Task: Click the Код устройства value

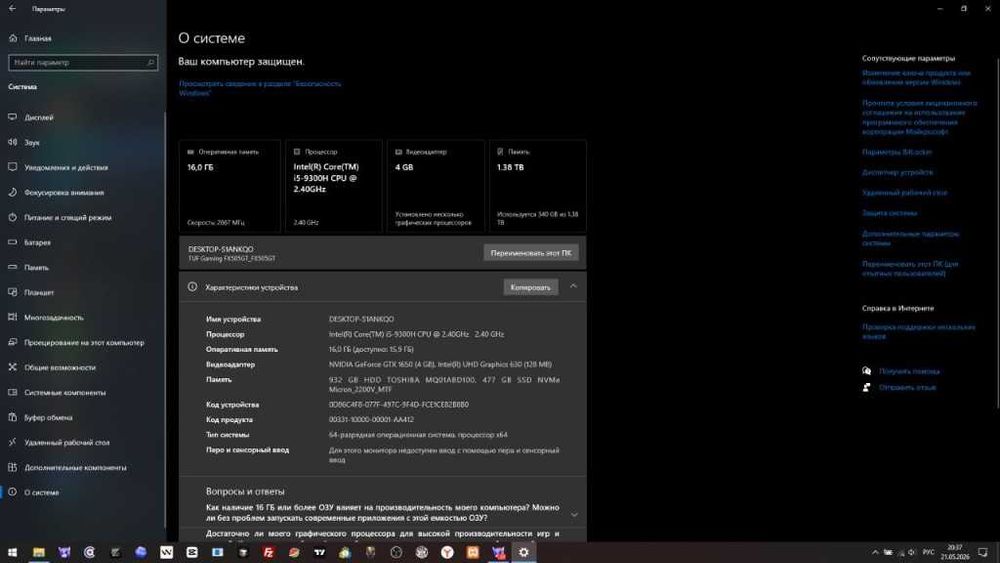Action: tap(399, 404)
